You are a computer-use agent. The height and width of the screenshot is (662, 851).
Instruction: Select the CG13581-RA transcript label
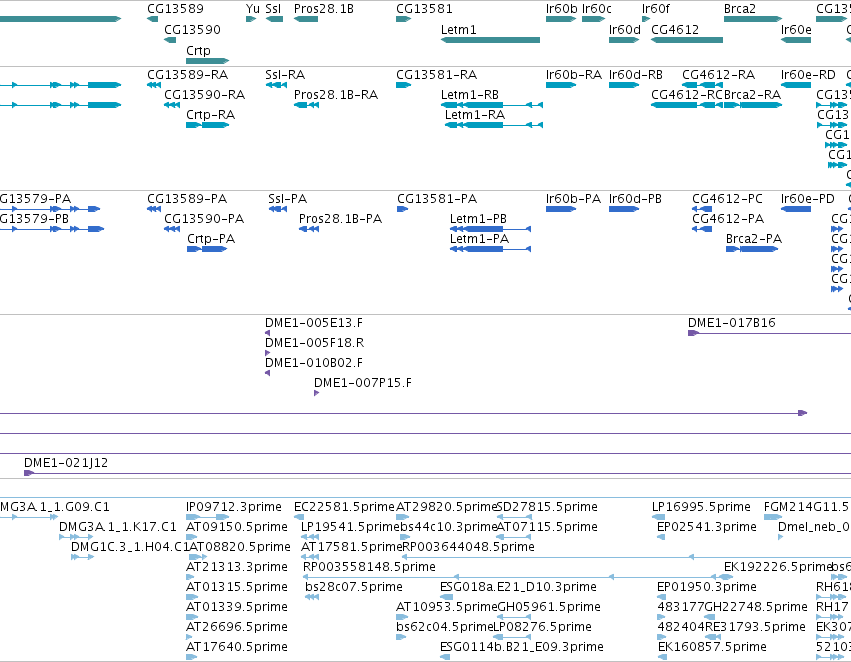pyautogui.click(x=436, y=75)
